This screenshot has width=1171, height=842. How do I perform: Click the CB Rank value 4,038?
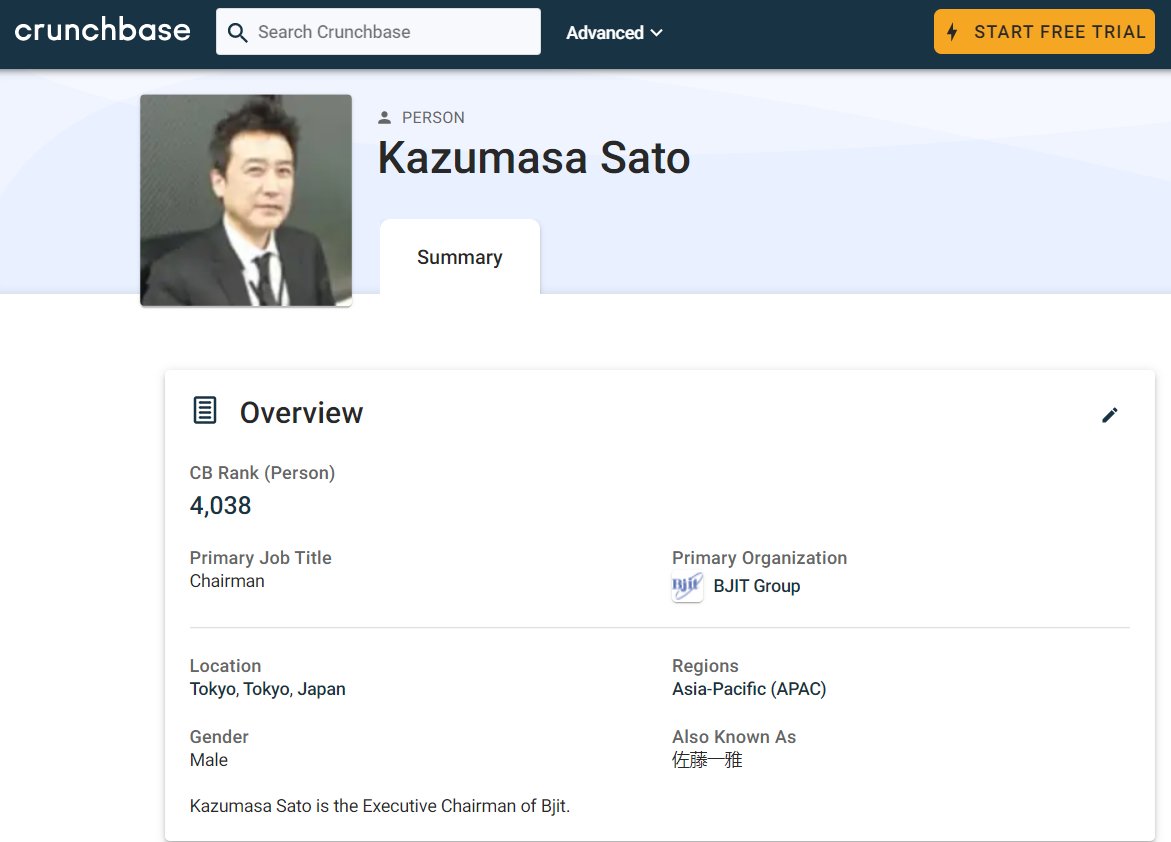click(220, 506)
